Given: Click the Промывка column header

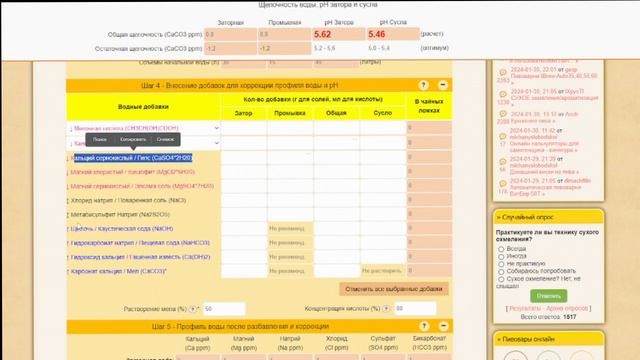Looking at the screenshot, I should click(x=290, y=113).
